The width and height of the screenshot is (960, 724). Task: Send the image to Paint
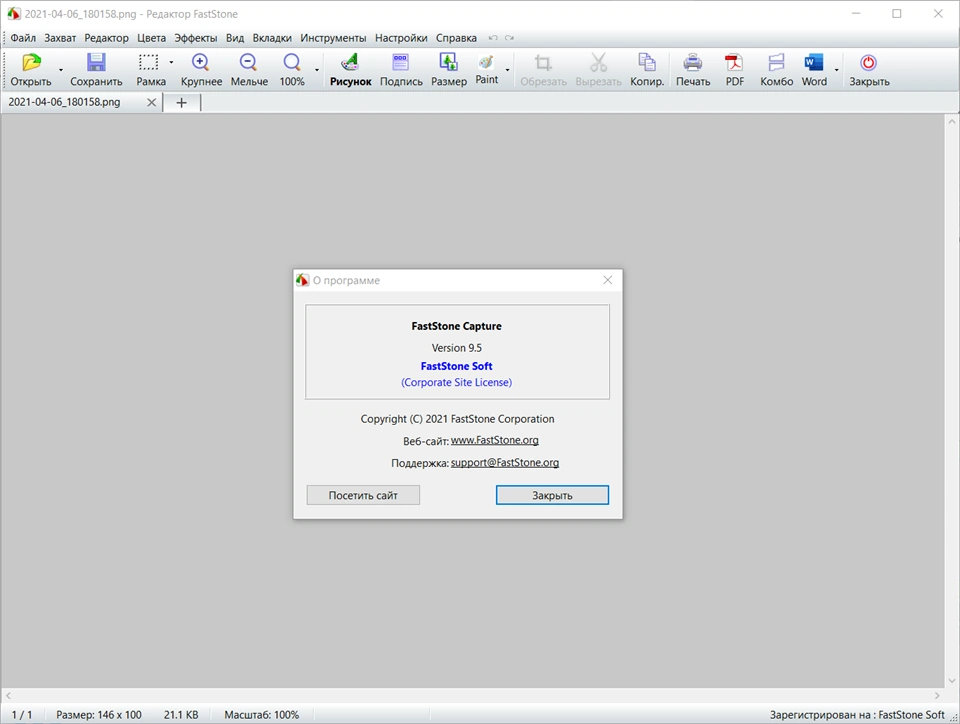click(487, 69)
